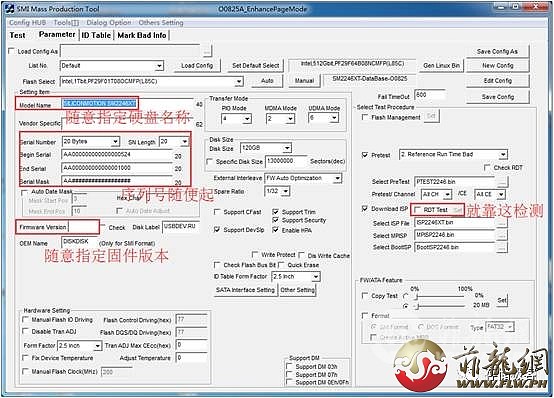Open Serial Number bytes dropdown
Screen dimensions: 554x398
pyautogui.click(x=115, y=142)
